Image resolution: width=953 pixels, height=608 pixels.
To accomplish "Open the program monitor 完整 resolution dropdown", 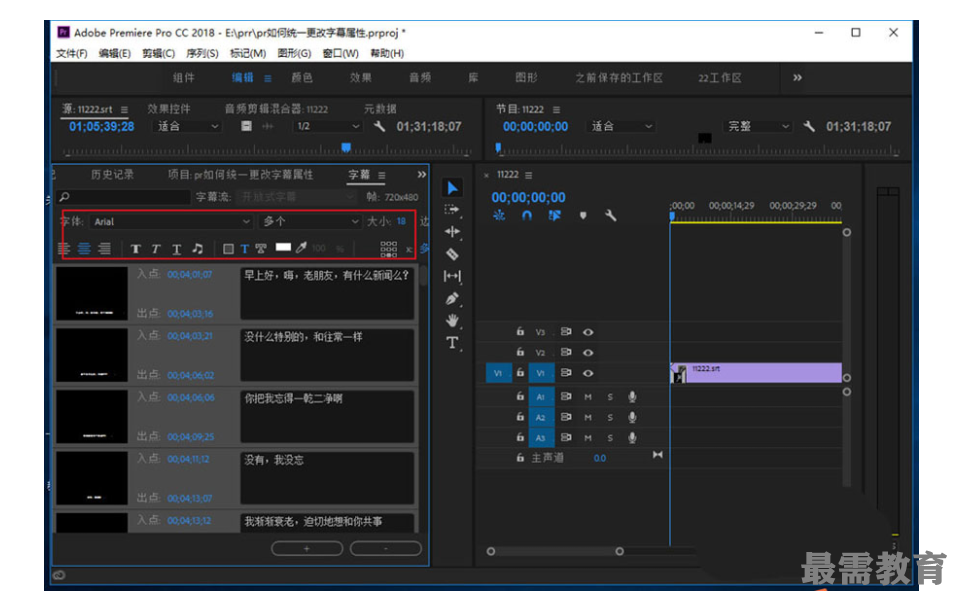I will pos(758,127).
